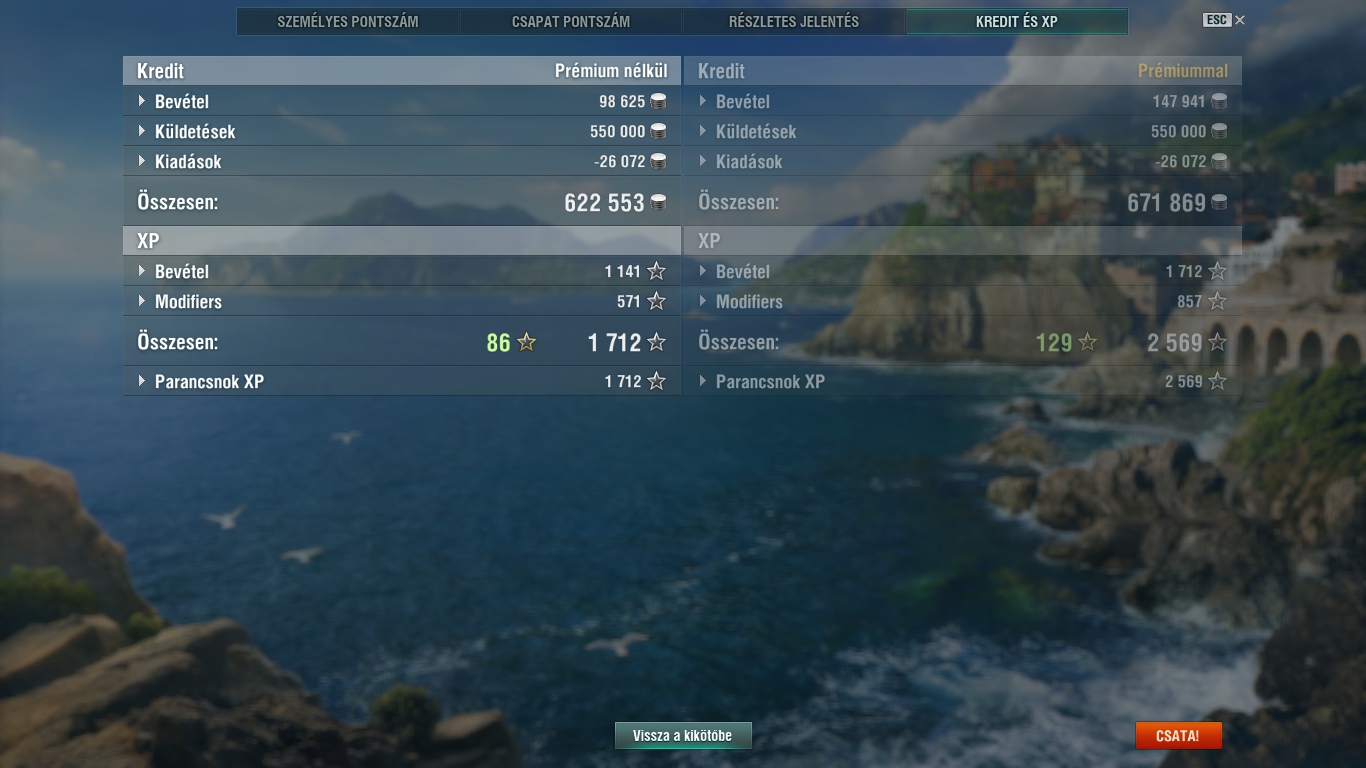Image resolution: width=1366 pixels, height=768 pixels.
Task: Expand the Parancsnok XP row
Action: 402,381
